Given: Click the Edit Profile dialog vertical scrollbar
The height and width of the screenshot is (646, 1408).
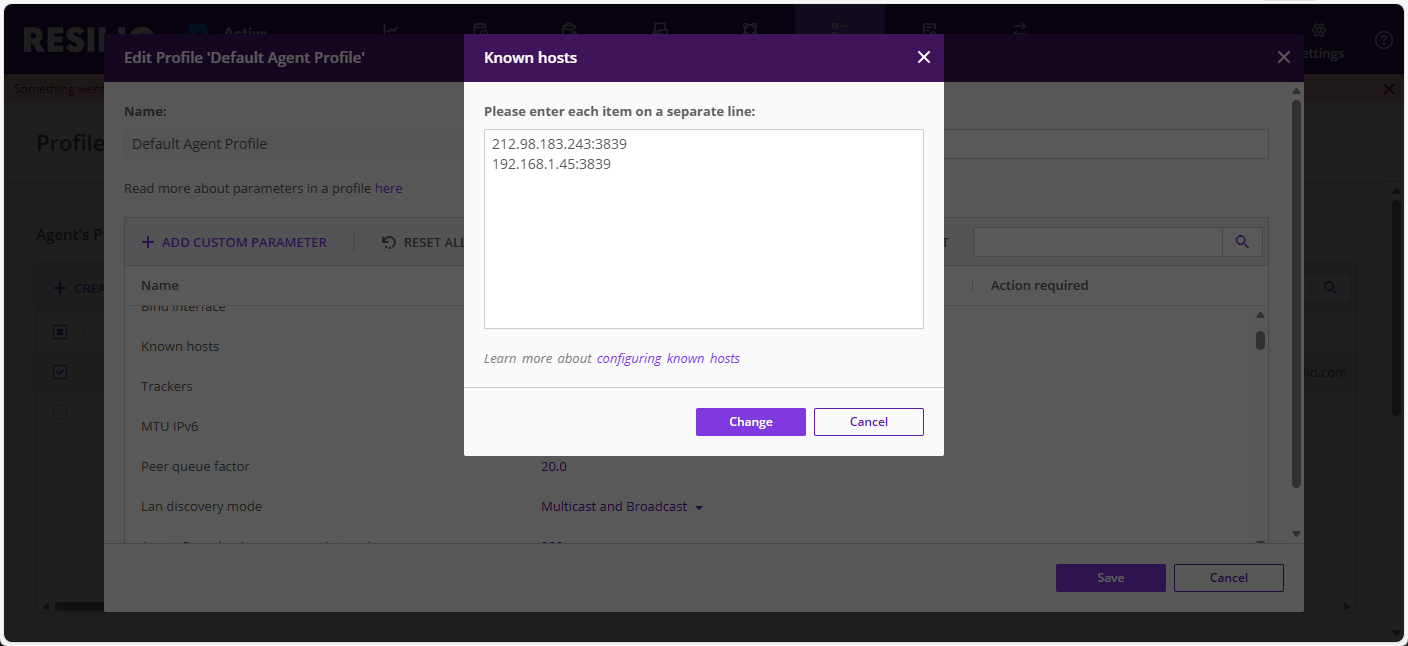Looking at the screenshot, I should pyautogui.click(x=1297, y=293).
